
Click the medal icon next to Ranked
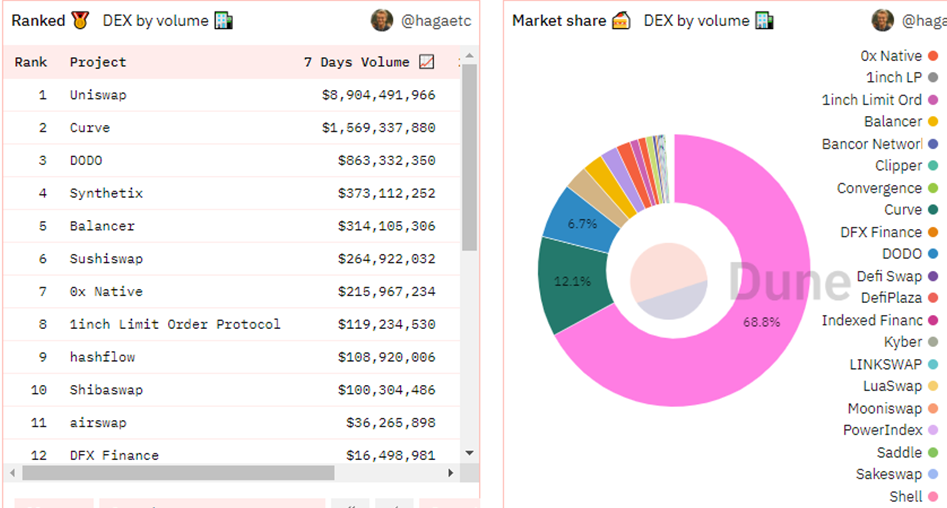click(x=80, y=21)
